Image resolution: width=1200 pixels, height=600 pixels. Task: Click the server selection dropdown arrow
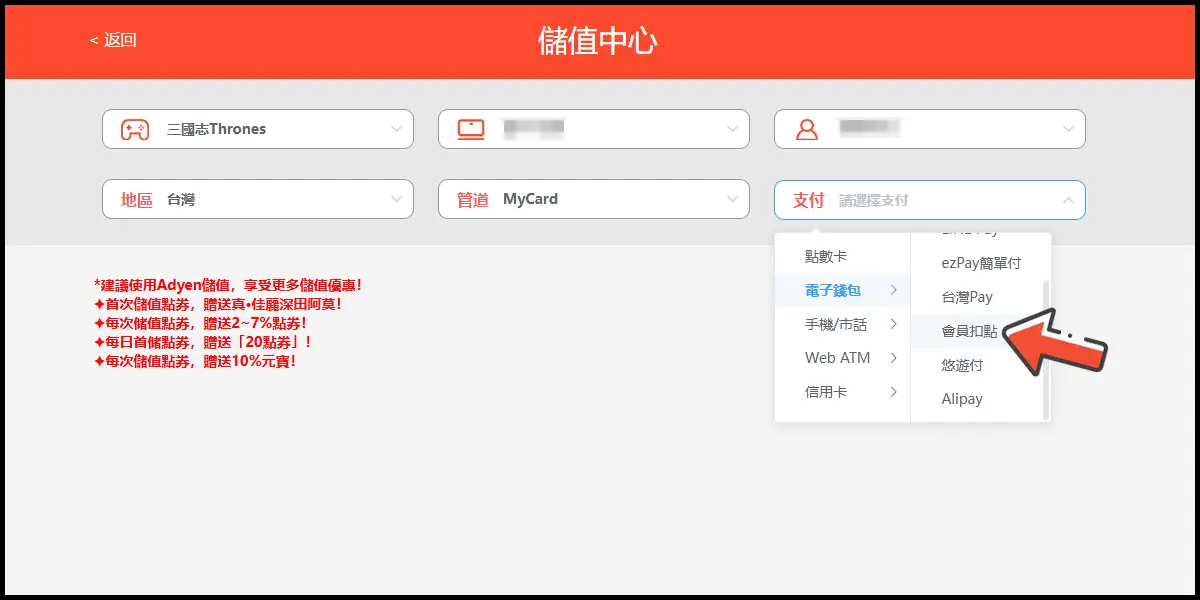click(x=732, y=129)
